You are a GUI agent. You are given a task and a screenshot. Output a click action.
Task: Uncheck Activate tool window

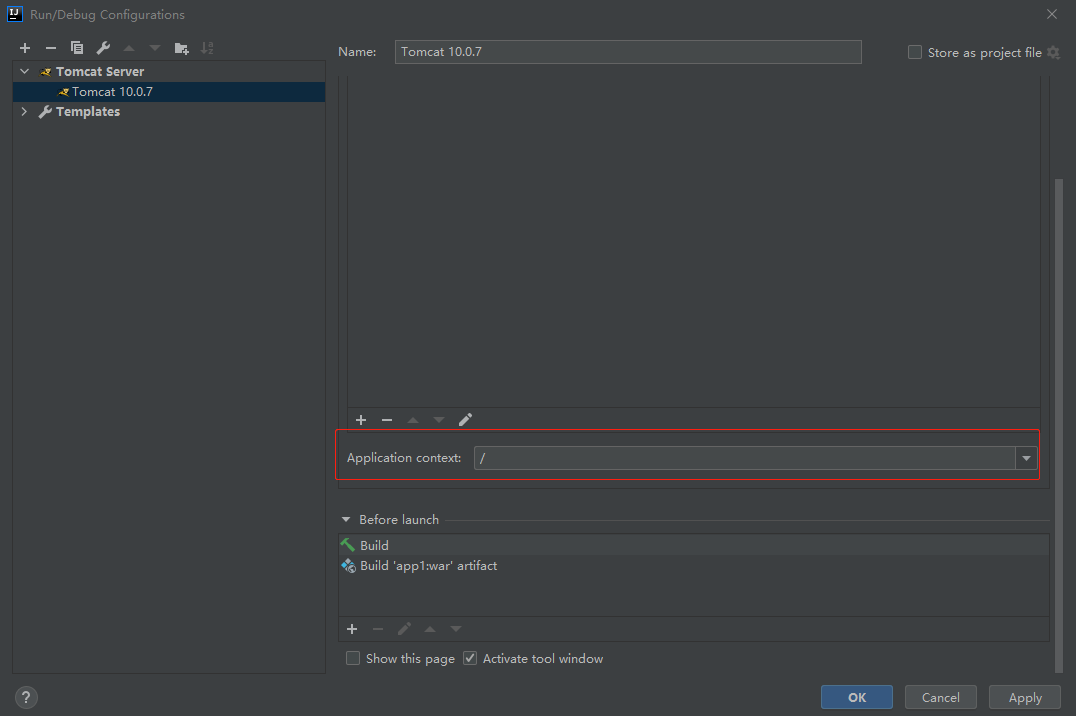coord(470,658)
